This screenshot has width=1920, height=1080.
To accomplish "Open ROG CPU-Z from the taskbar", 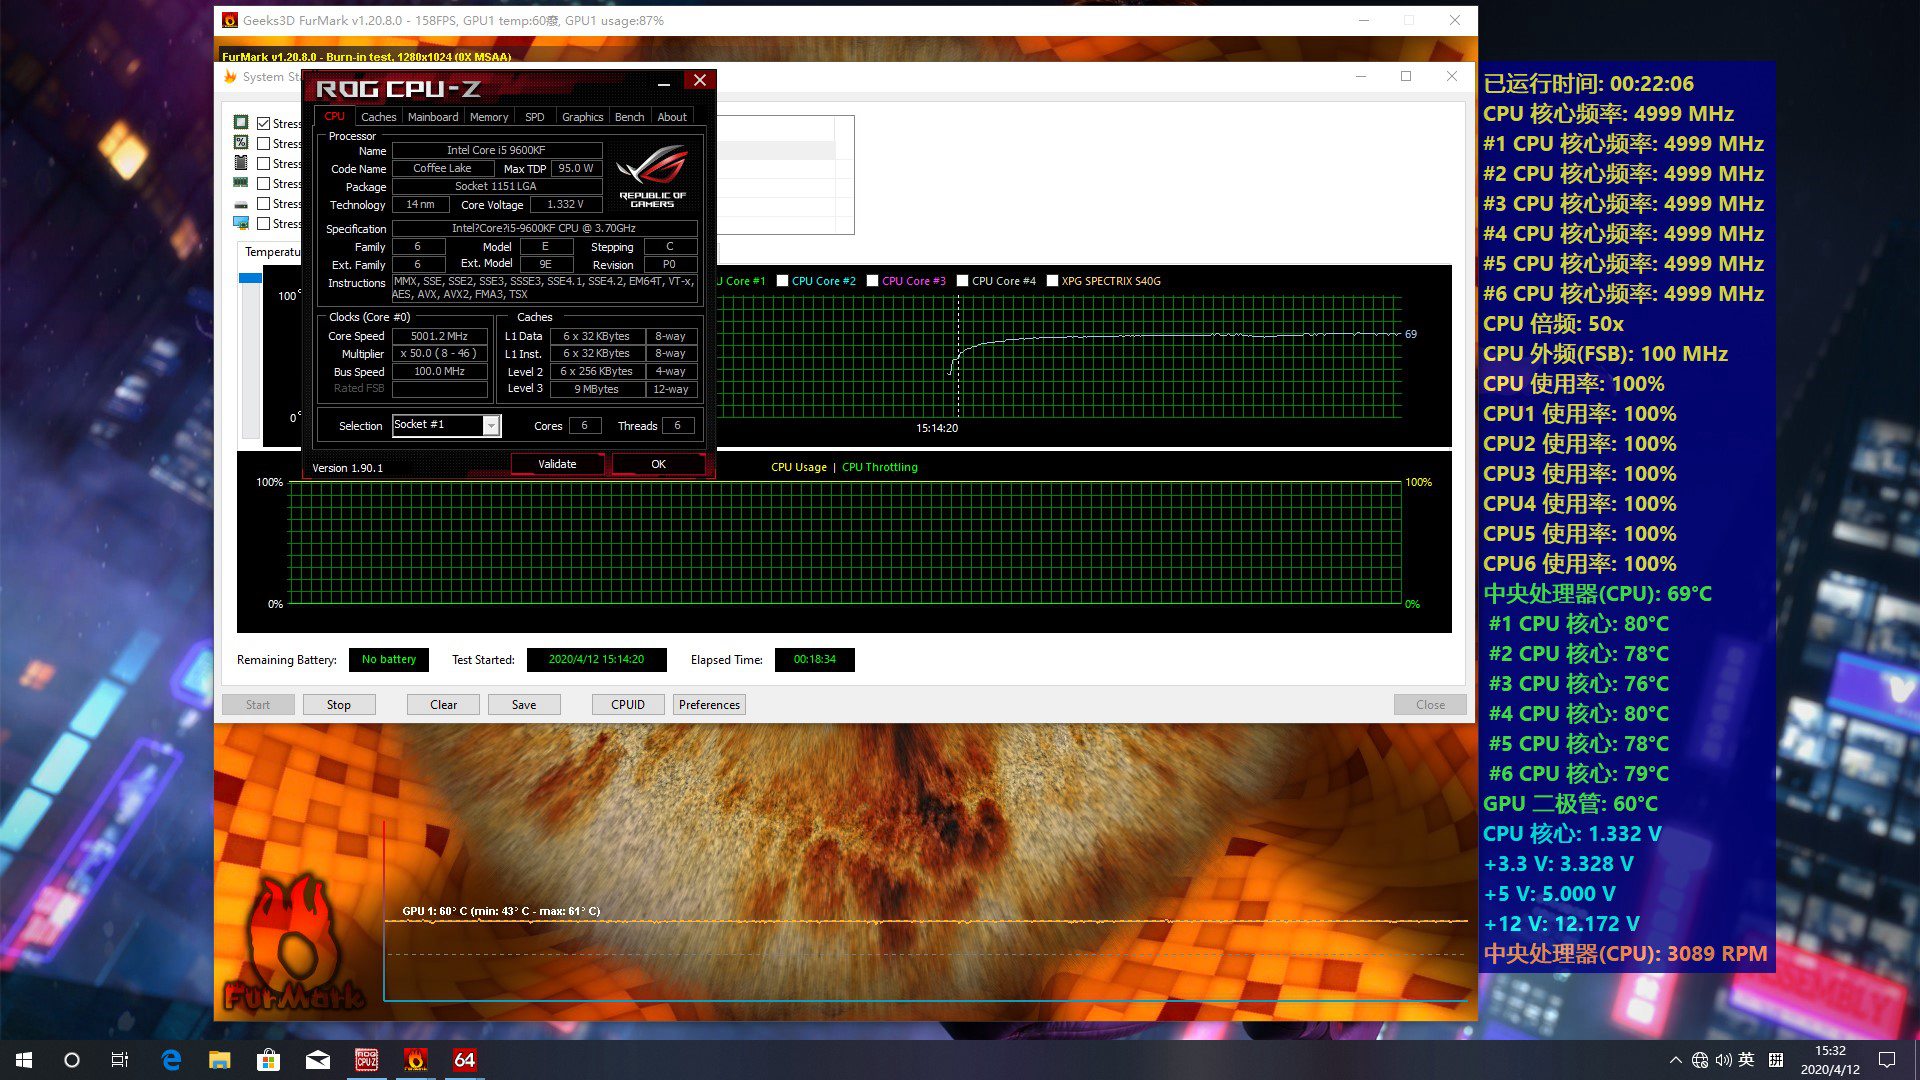I will pyautogui.click(x=367, y=1060).
